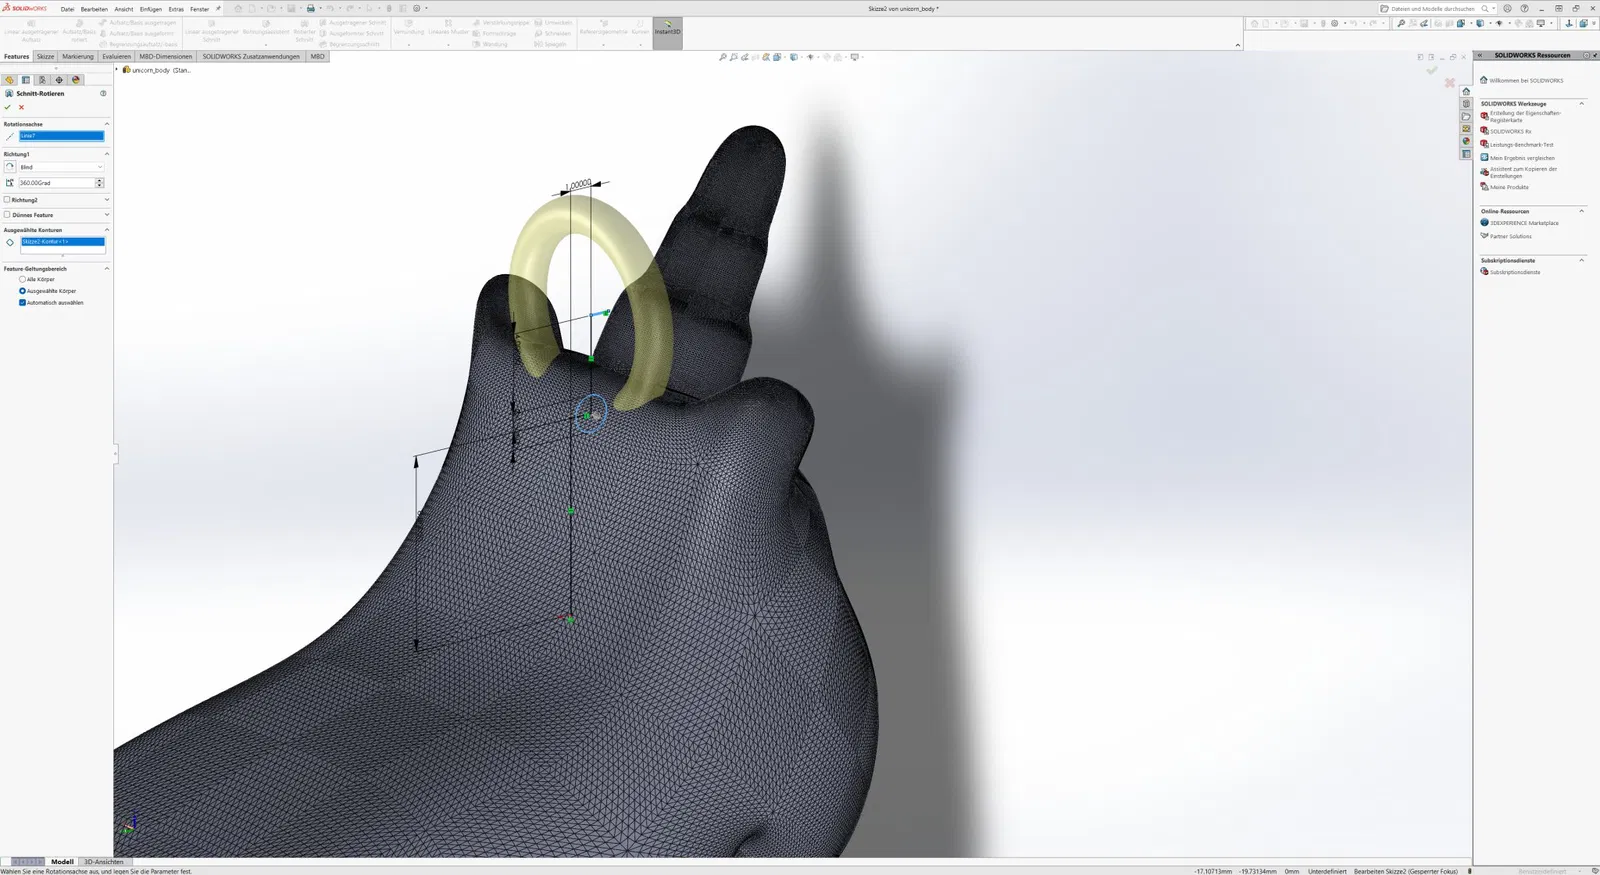Open the SOLIDWORKS Ressourcen home tab
Viewport: 1600px width, 875px height.
1466,91
